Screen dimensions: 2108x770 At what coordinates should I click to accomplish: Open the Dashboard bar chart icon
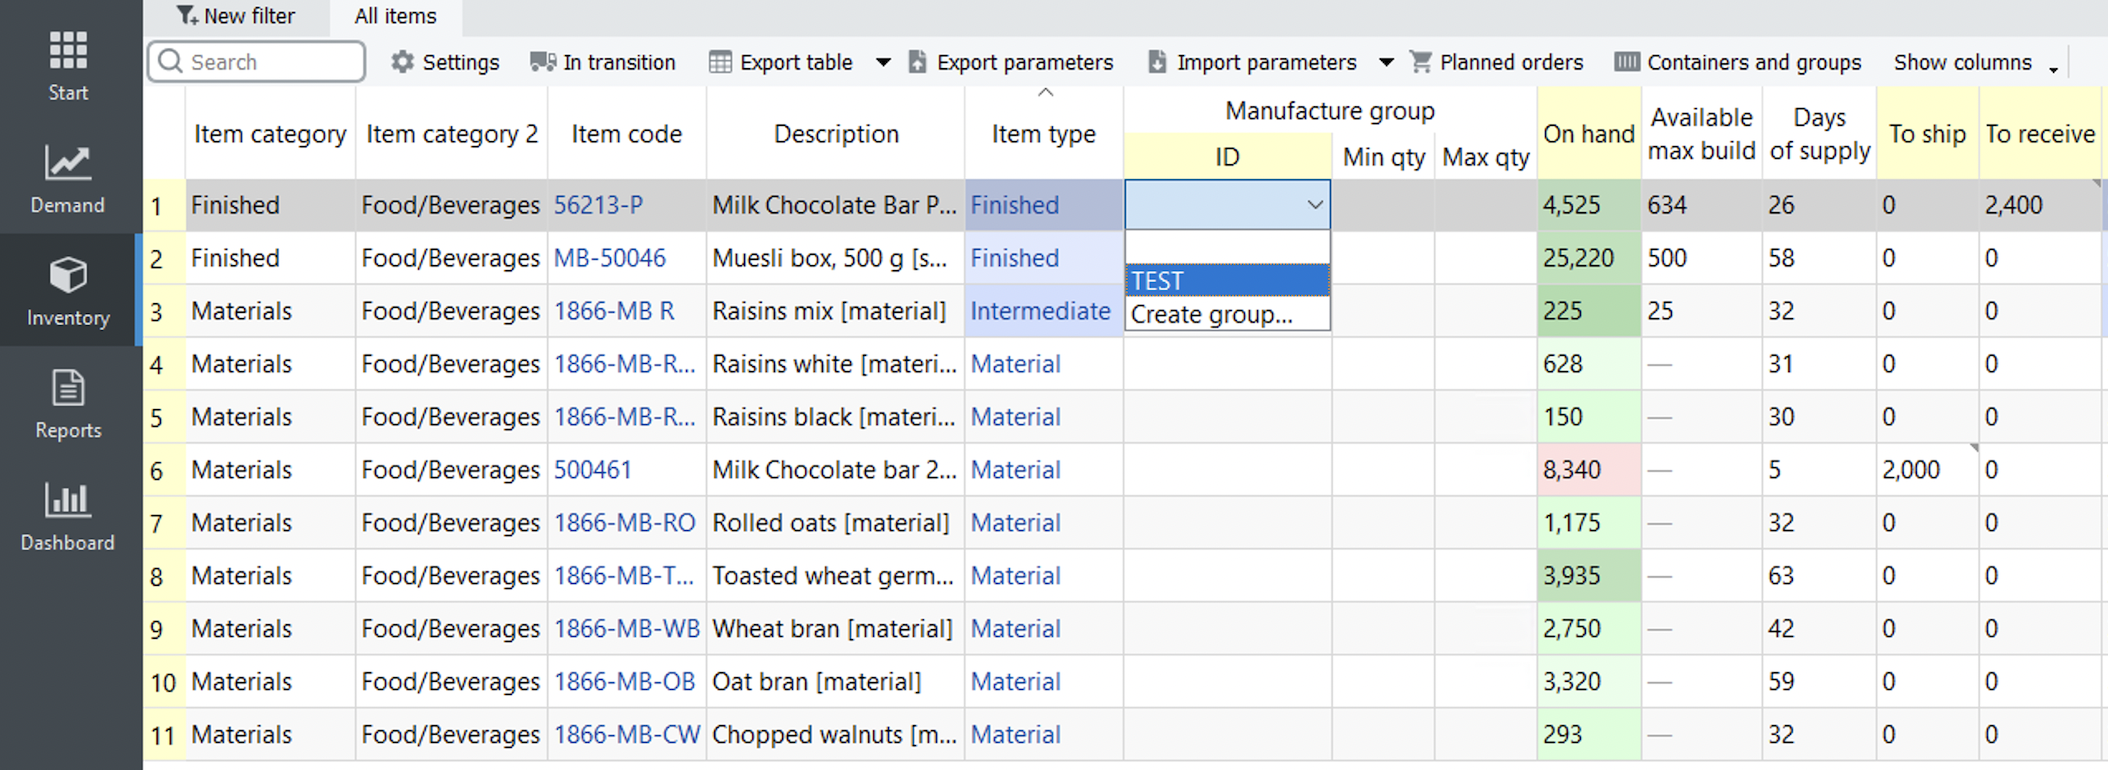(x=68, y=500)
